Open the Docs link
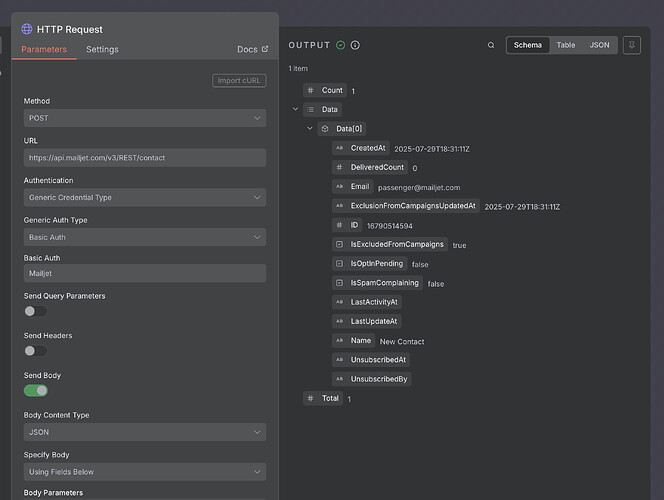Viewport: 664px width, 500px height. click(252, 50)
